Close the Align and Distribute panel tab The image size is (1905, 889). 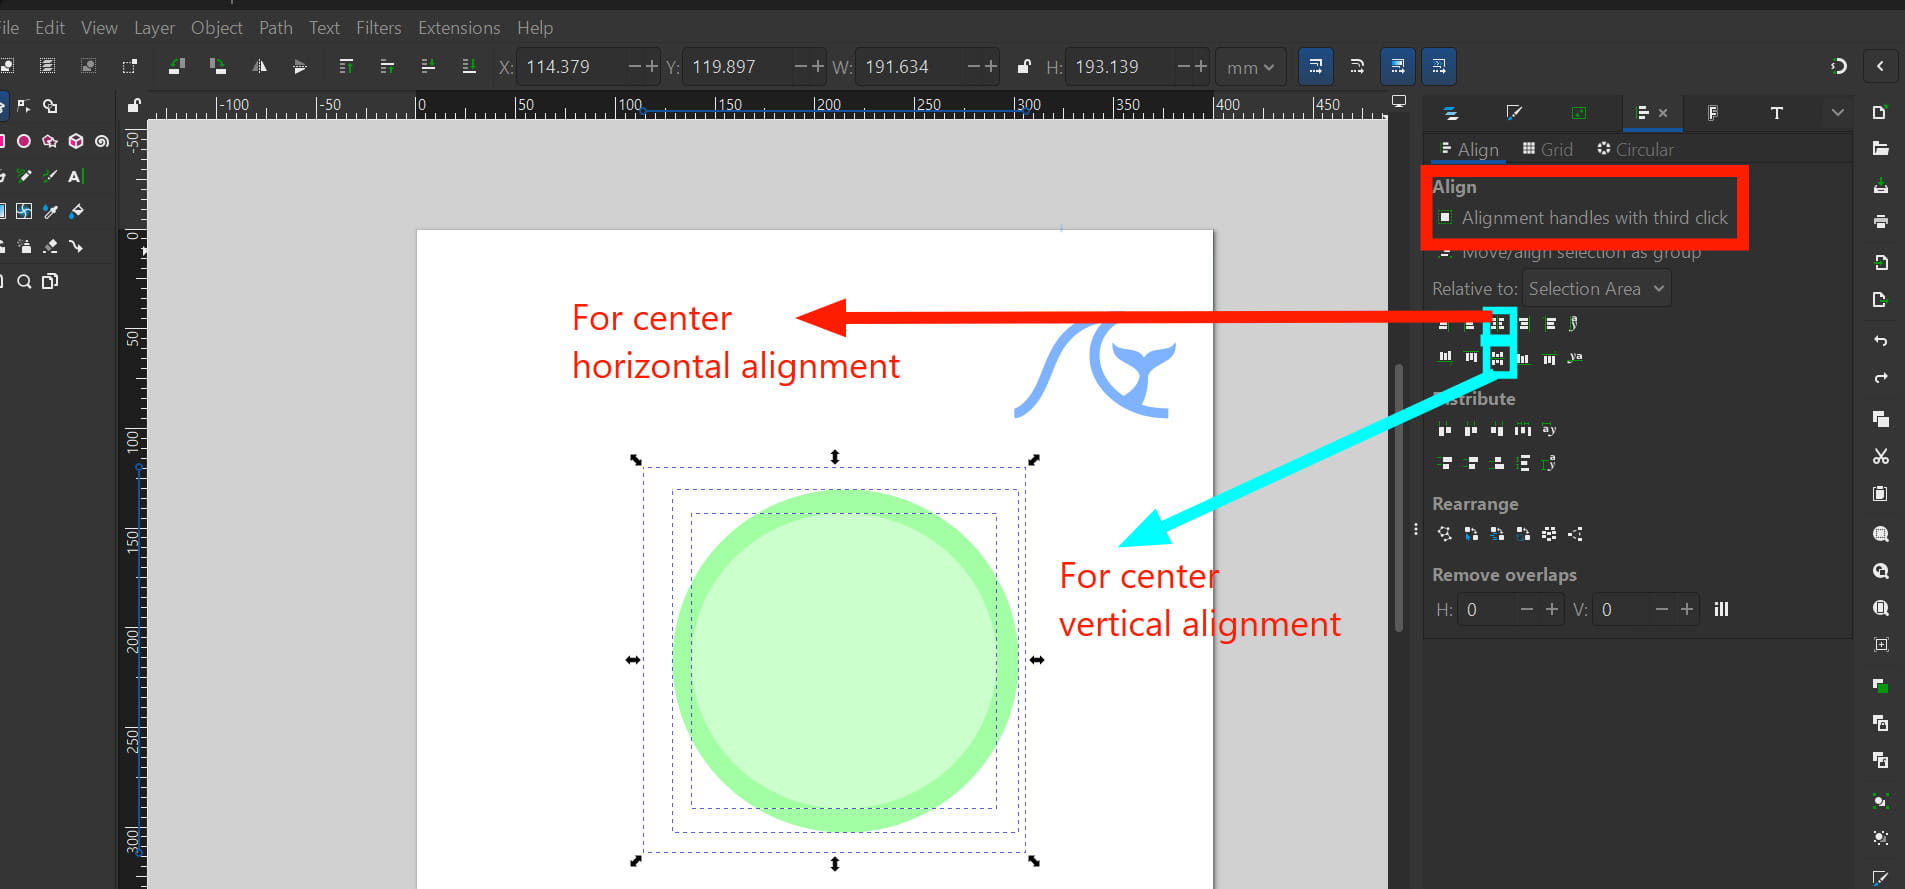coord(1663,113)
